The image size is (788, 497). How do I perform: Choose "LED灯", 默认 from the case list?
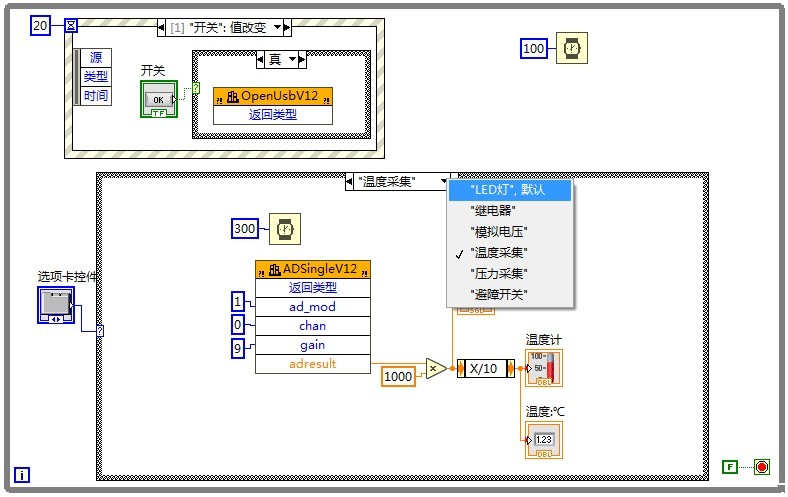coord(510,190)
